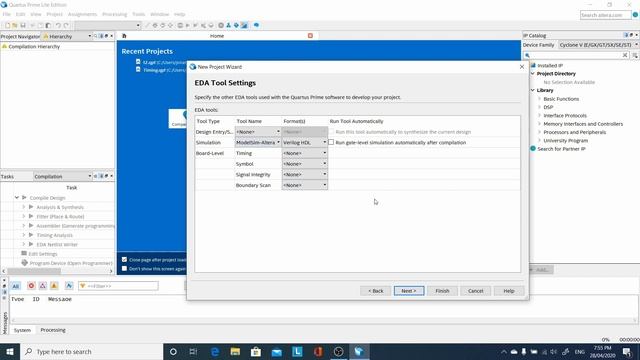Uncheck Close page after project load

[124, 260]
